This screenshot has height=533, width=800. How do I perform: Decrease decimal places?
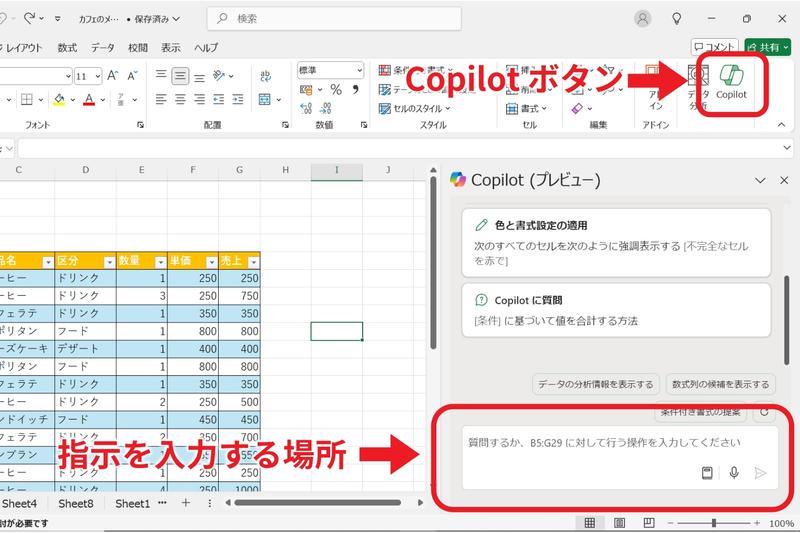click(x=326, y=108)
